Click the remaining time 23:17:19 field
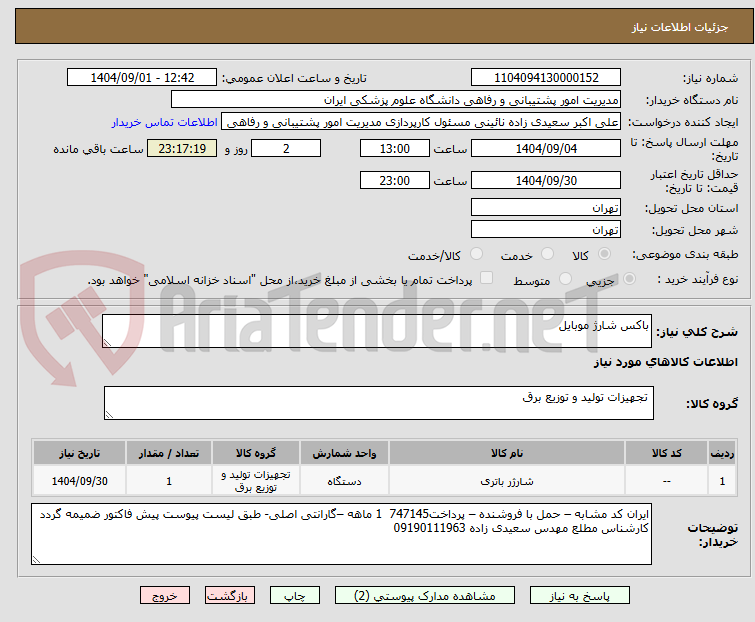 [x=182, y=148]
